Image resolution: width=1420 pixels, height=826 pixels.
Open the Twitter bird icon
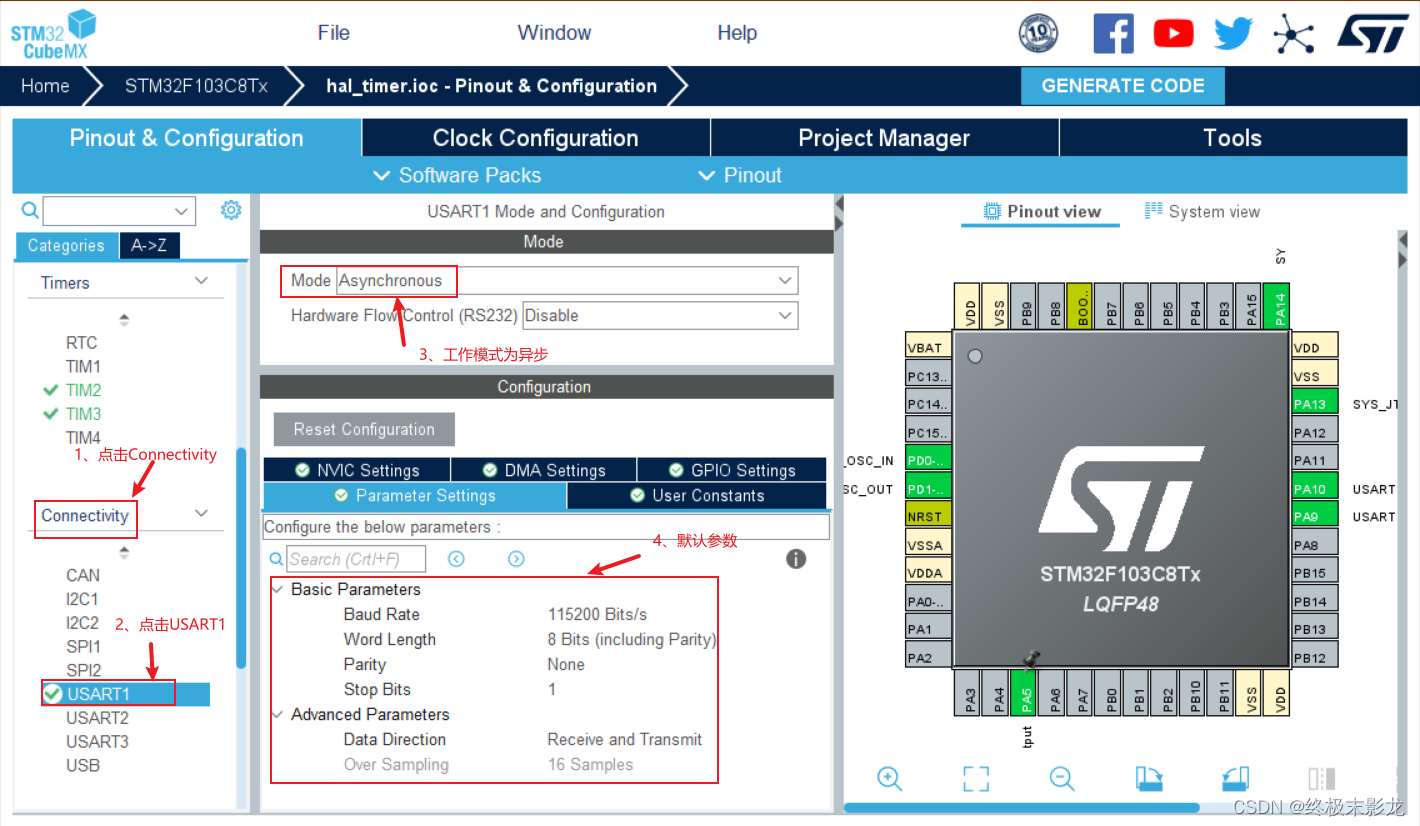1233,33
